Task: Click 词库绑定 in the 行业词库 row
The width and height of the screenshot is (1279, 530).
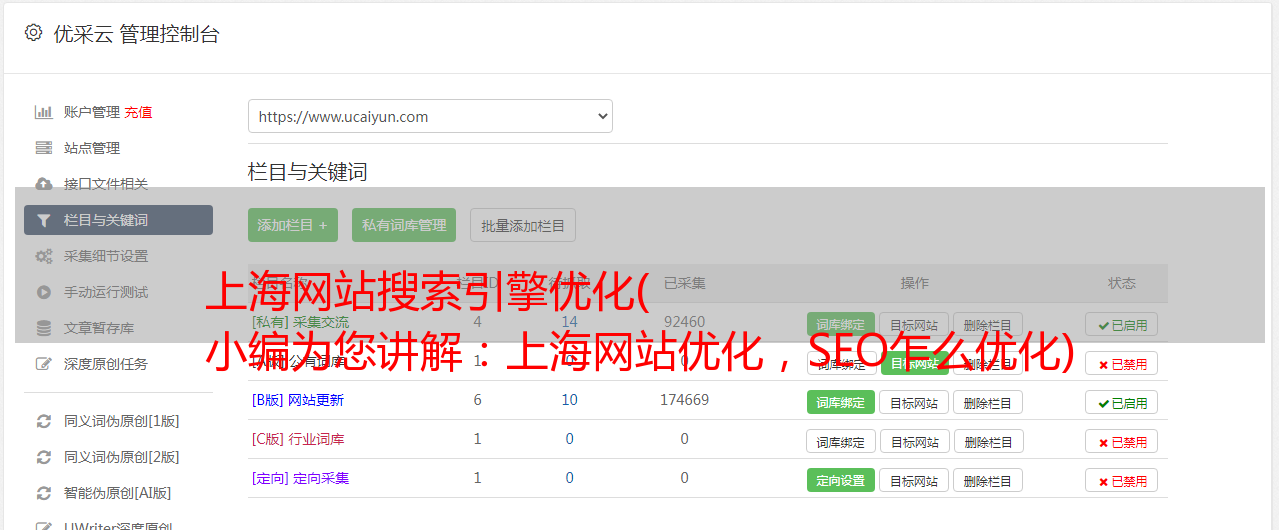Action: tap(841, 441)
